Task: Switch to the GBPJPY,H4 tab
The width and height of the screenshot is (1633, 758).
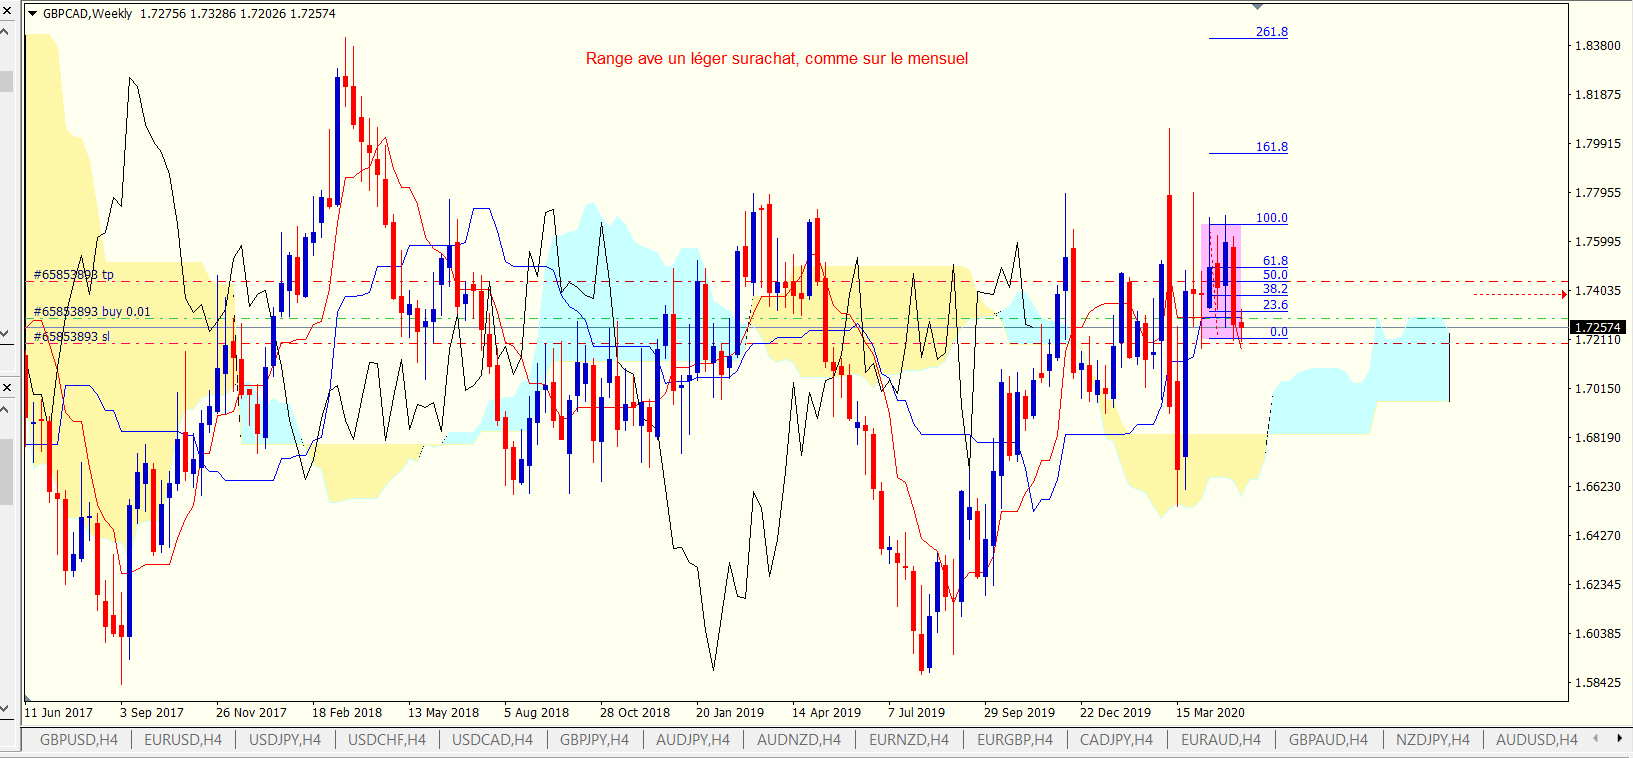Action: [x=594, y=740]
